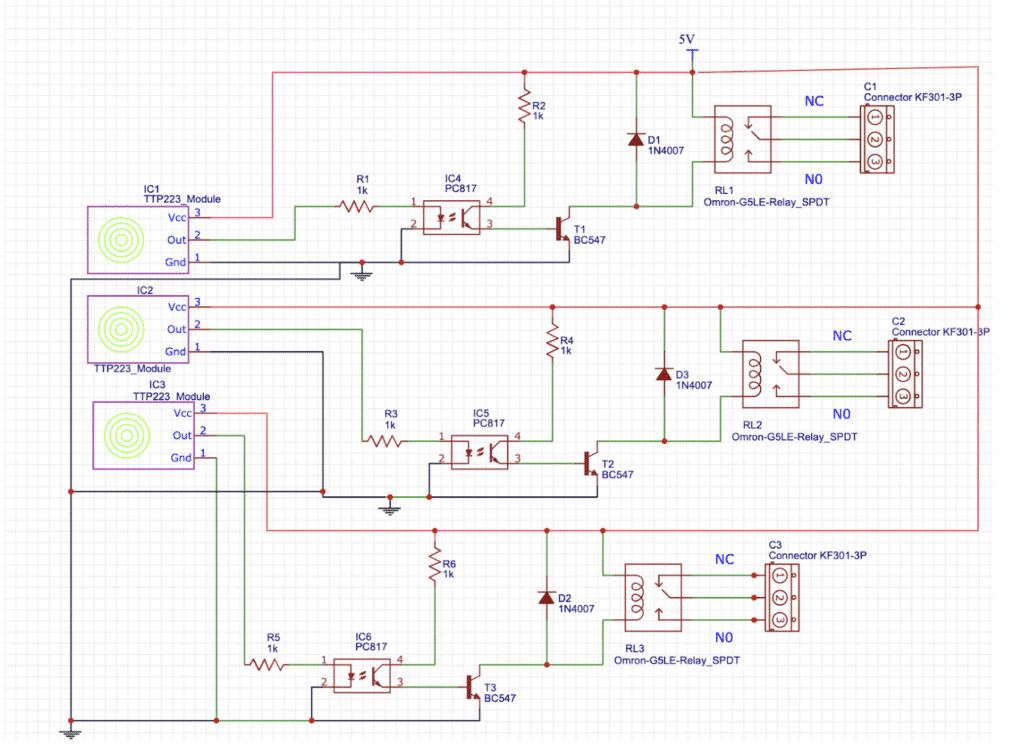This screenshot has height=746, width=1024.
Task: Select the C3 connector terminal block
Action: [780, 597]
